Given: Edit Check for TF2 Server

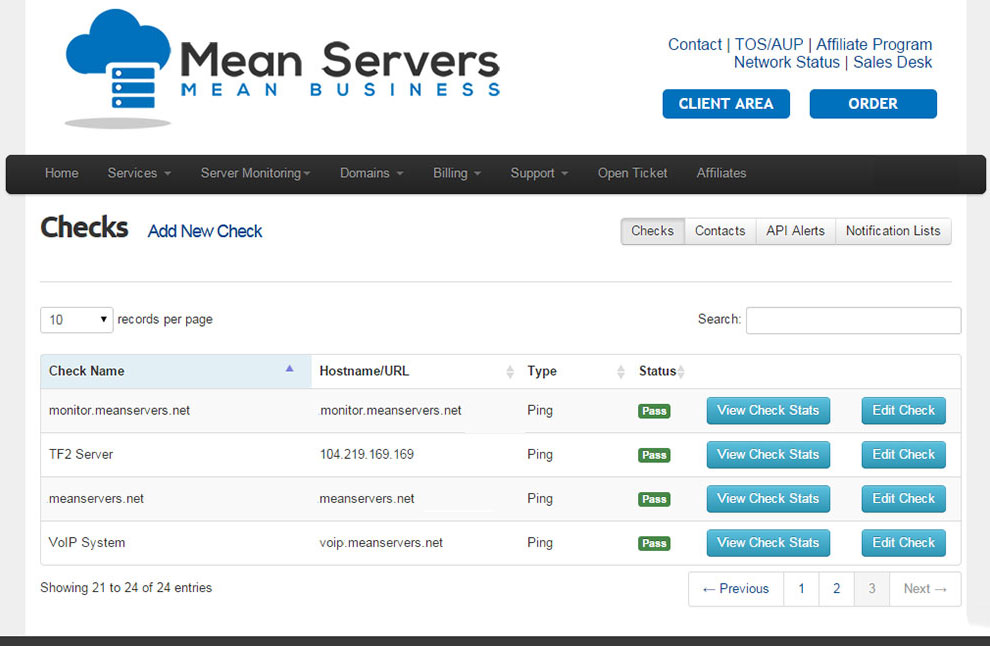Looking at the screenshot, I should pyautogui.click(x=904, y=455).
